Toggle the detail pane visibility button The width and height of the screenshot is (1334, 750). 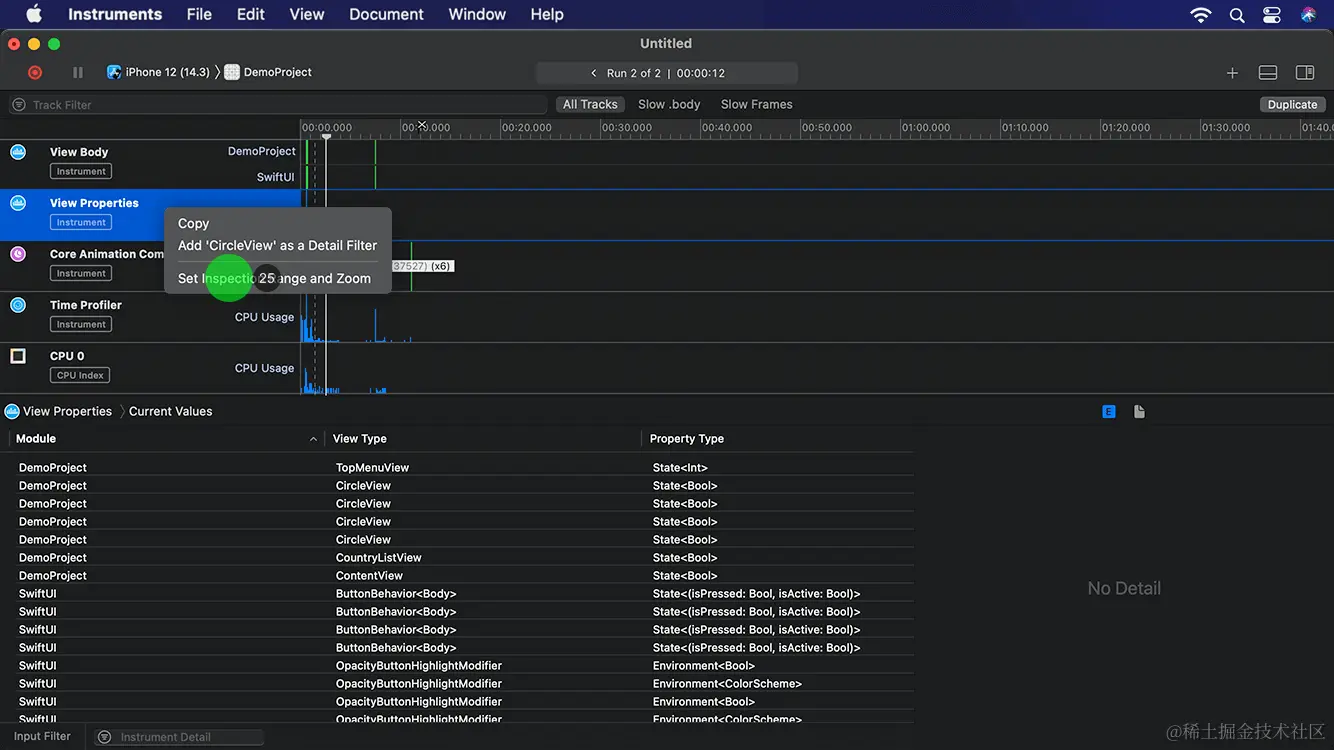click(x=1268, y=73)
